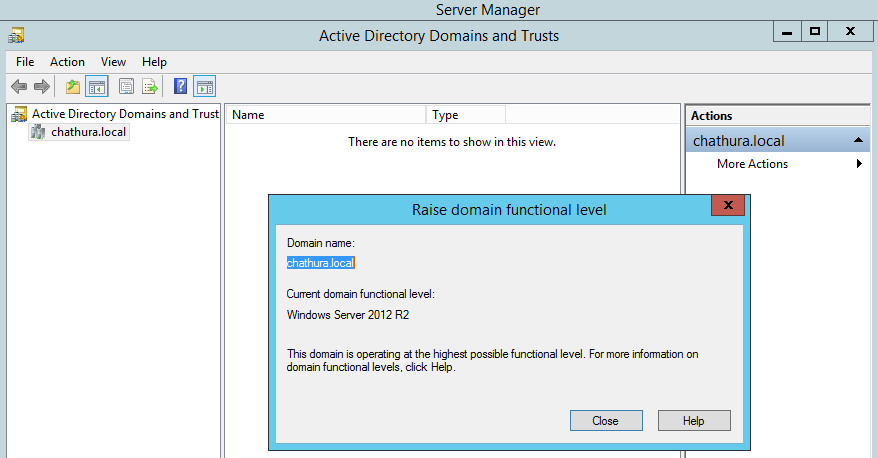Toggle Show/Hide Console Tree toolbar icon
Viewport: 878px width, 458px height.
tap(97, 87)
